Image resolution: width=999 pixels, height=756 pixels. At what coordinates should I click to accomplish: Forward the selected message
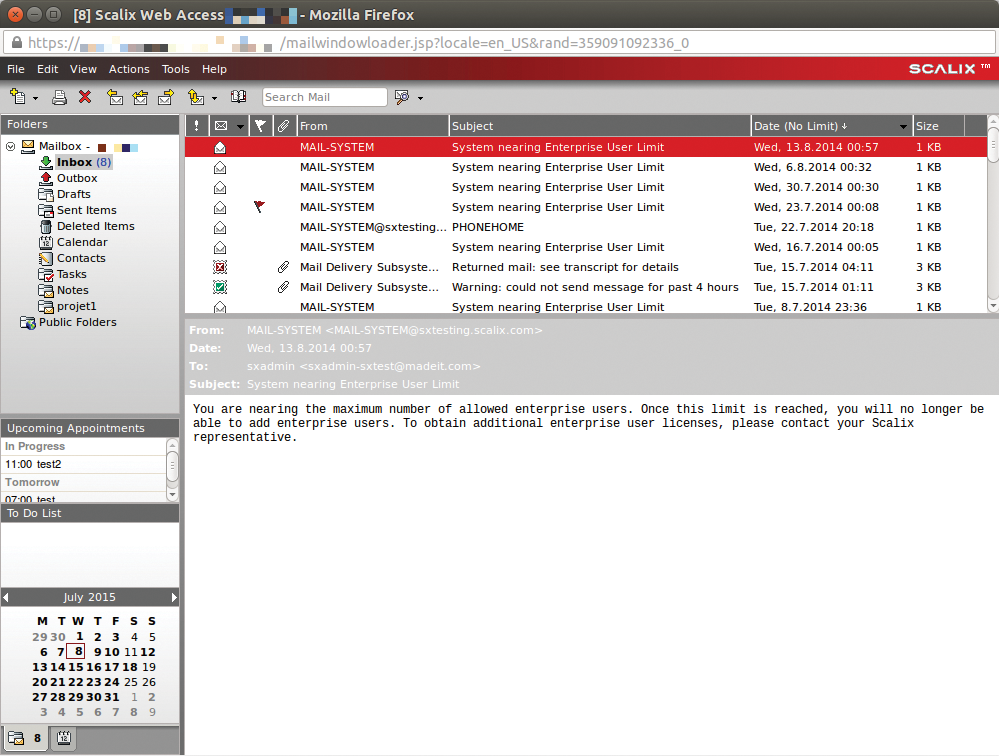pyautogui.click(x=166, y=96)
